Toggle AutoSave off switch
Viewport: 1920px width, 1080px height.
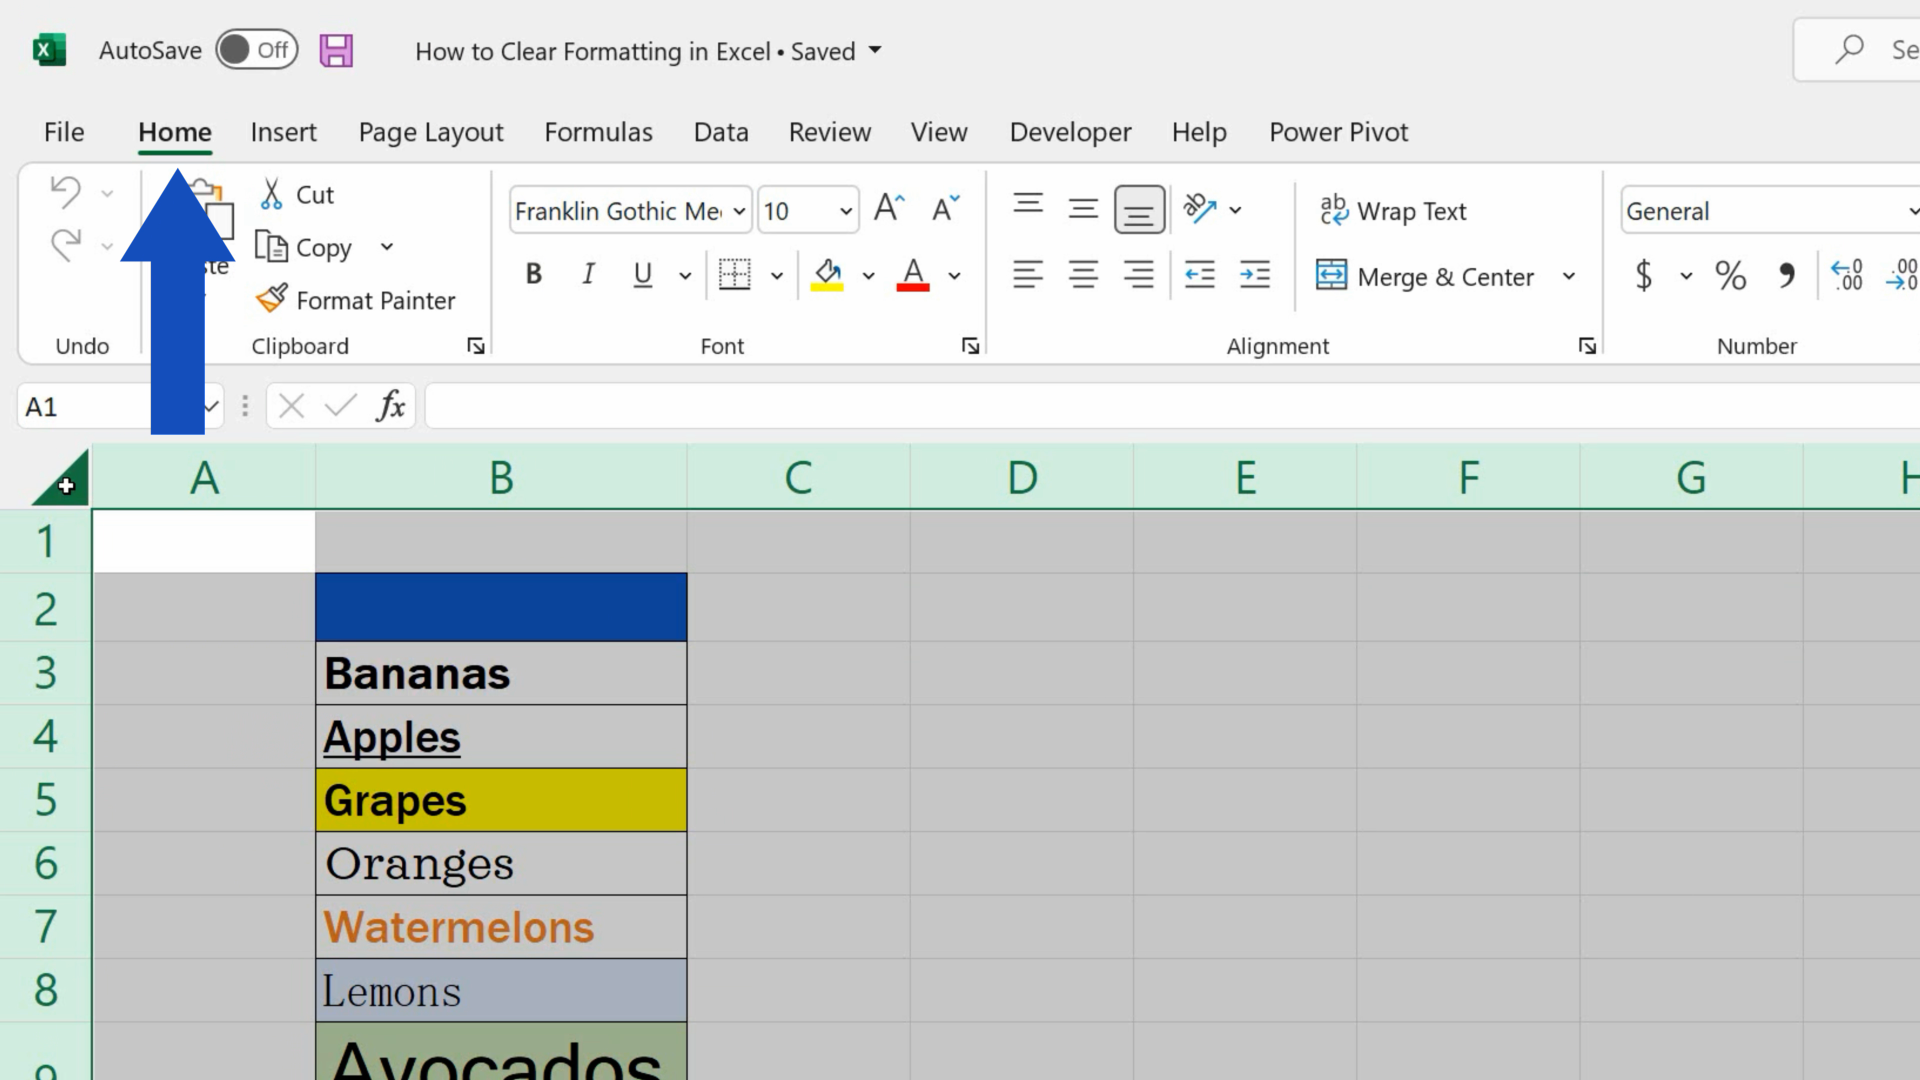pos(256,49)
